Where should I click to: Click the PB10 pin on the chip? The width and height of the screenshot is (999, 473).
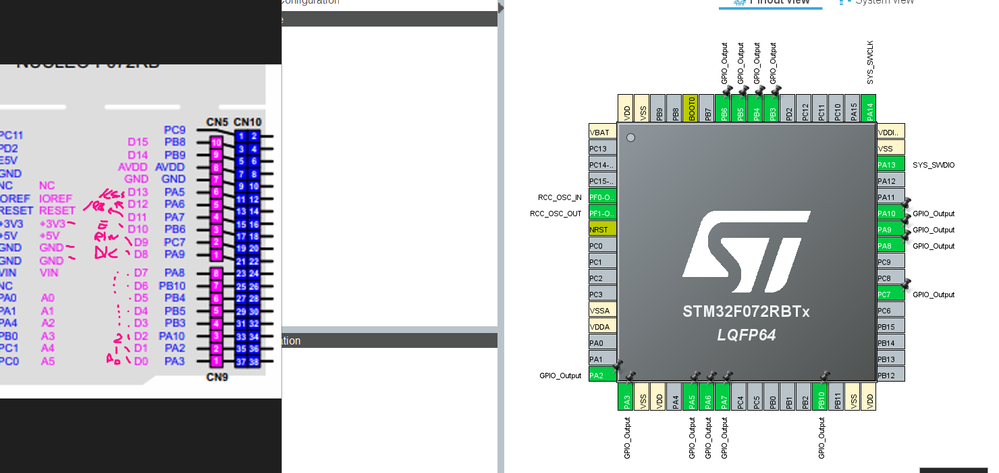pos(821,396)
